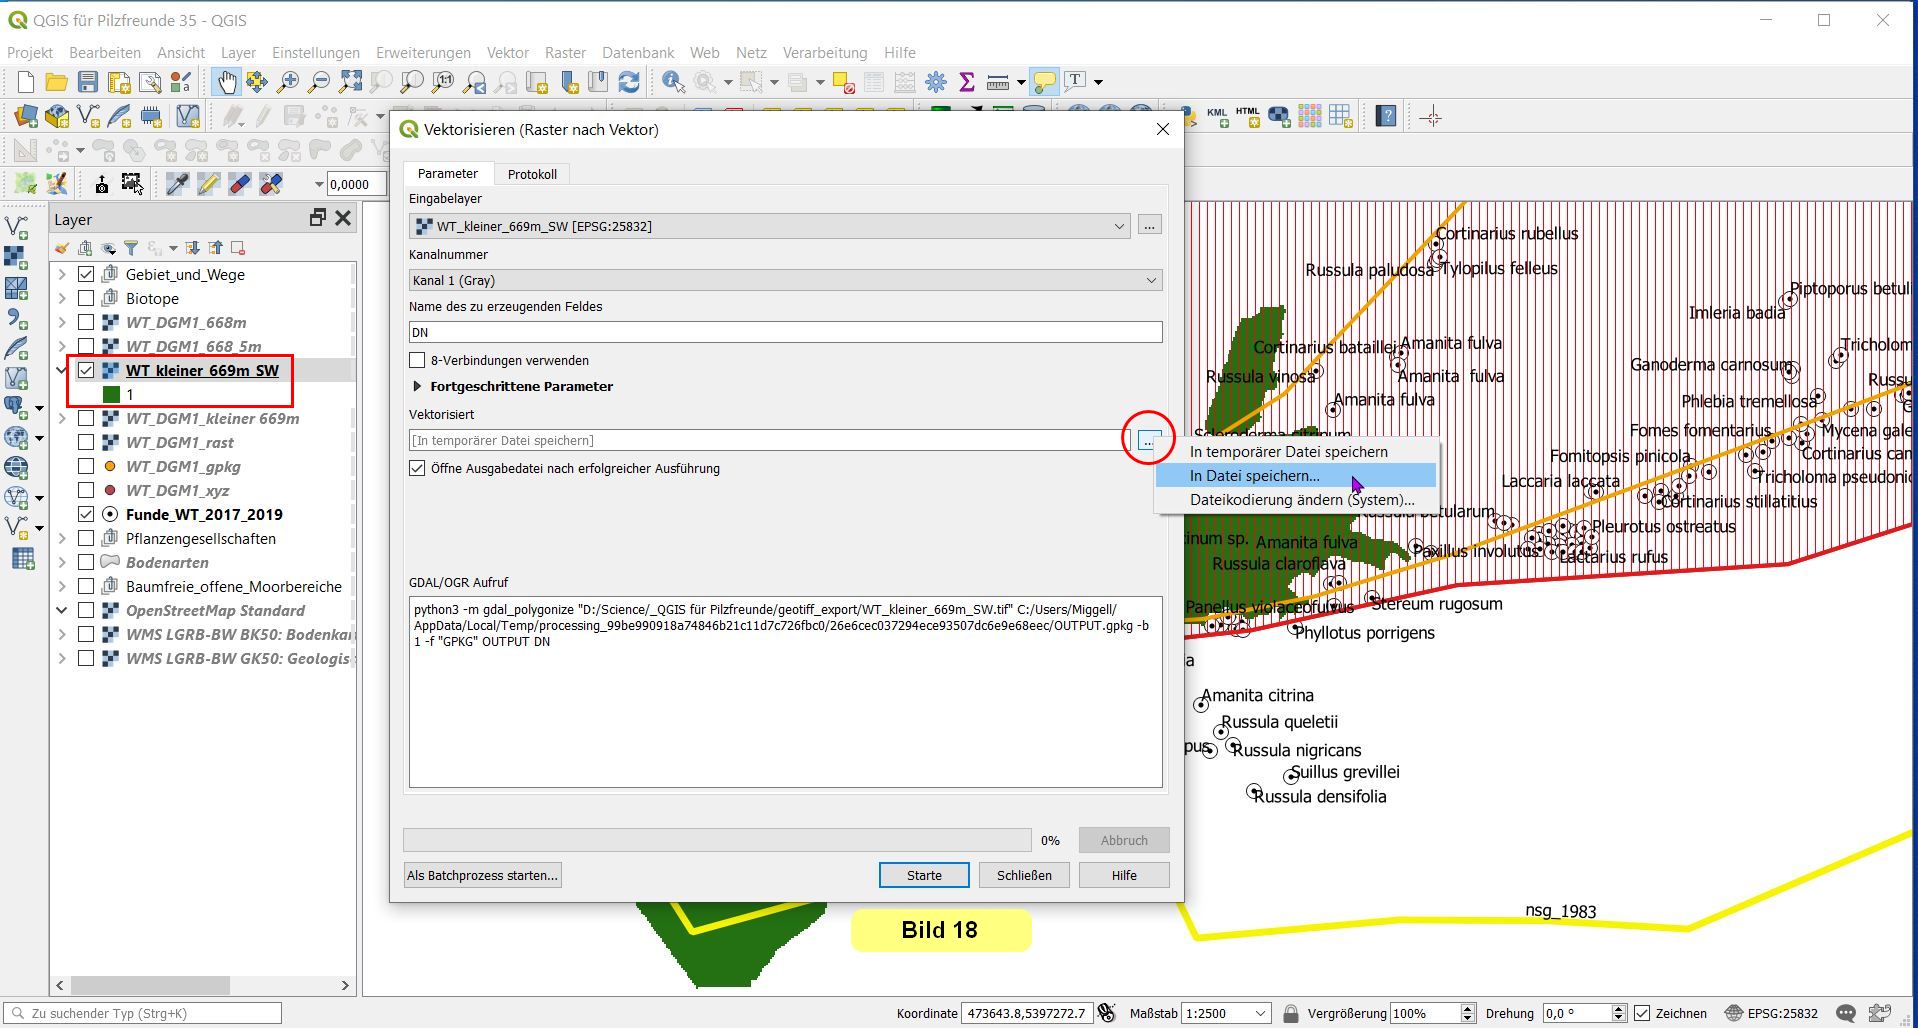Open the help book icon in toolbar
Viewport: 1918px width, 1028px height.
point(1386,116)
